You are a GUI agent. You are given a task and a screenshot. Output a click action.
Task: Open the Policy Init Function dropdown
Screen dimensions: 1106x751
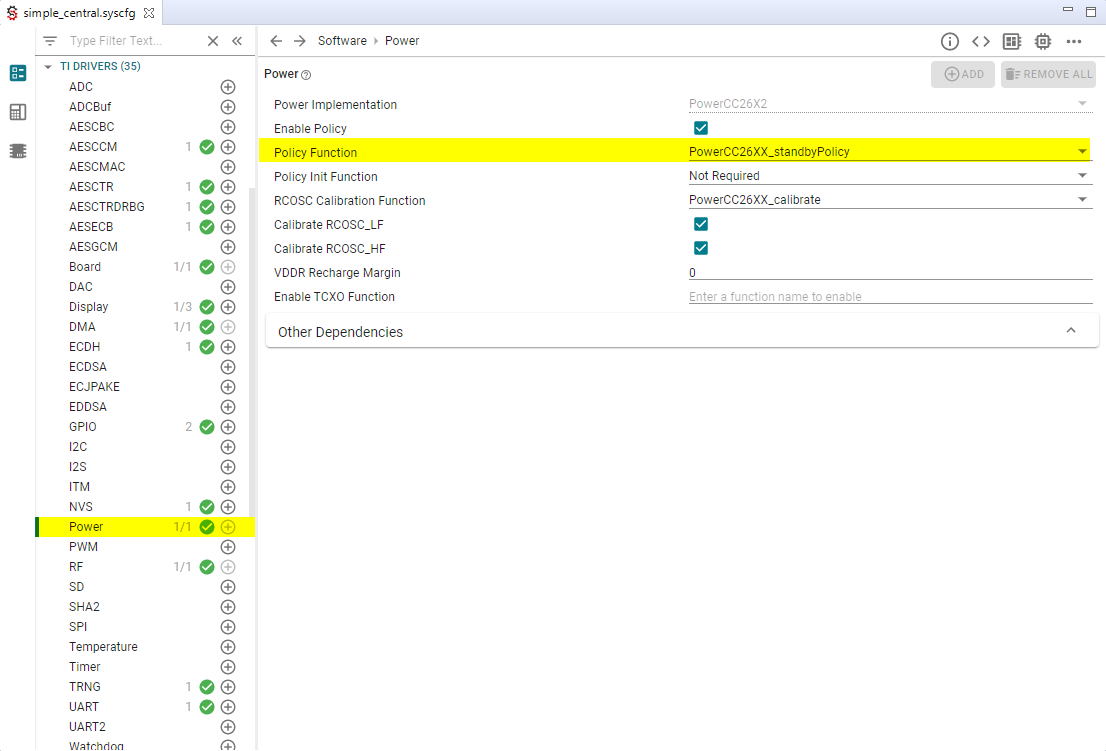pos(888,176)
